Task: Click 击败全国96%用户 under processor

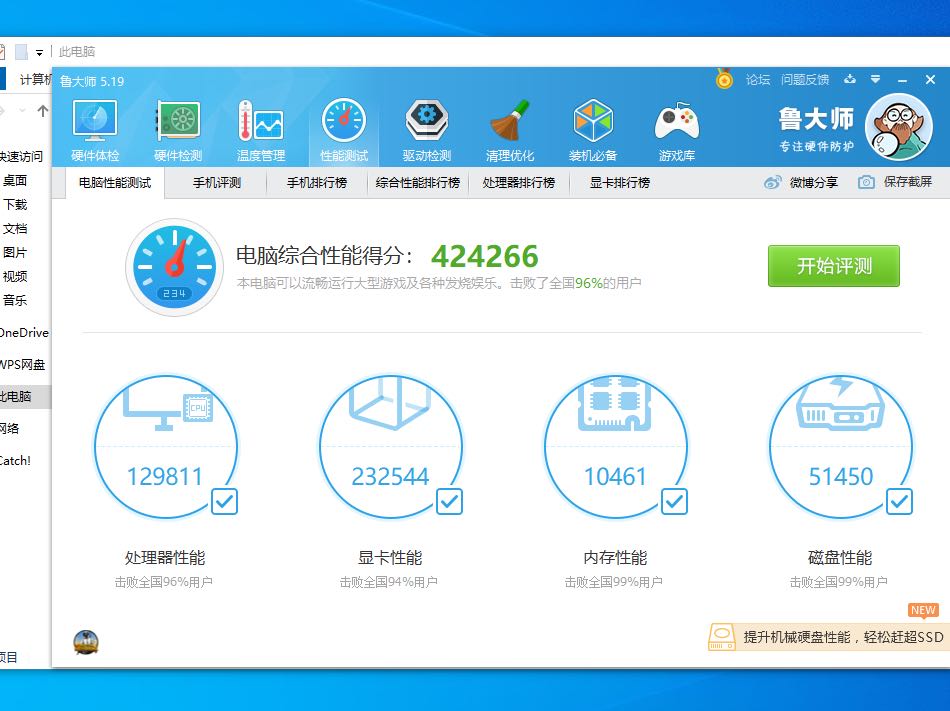Action: 164,582
